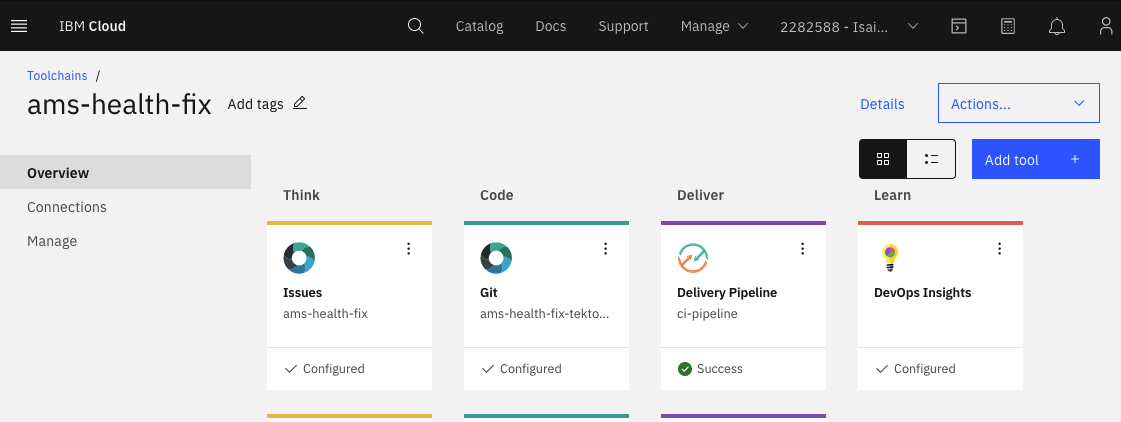Click the Deliver column heading
This screenshot has width=1121, height=422.
[x=701, y=195]
